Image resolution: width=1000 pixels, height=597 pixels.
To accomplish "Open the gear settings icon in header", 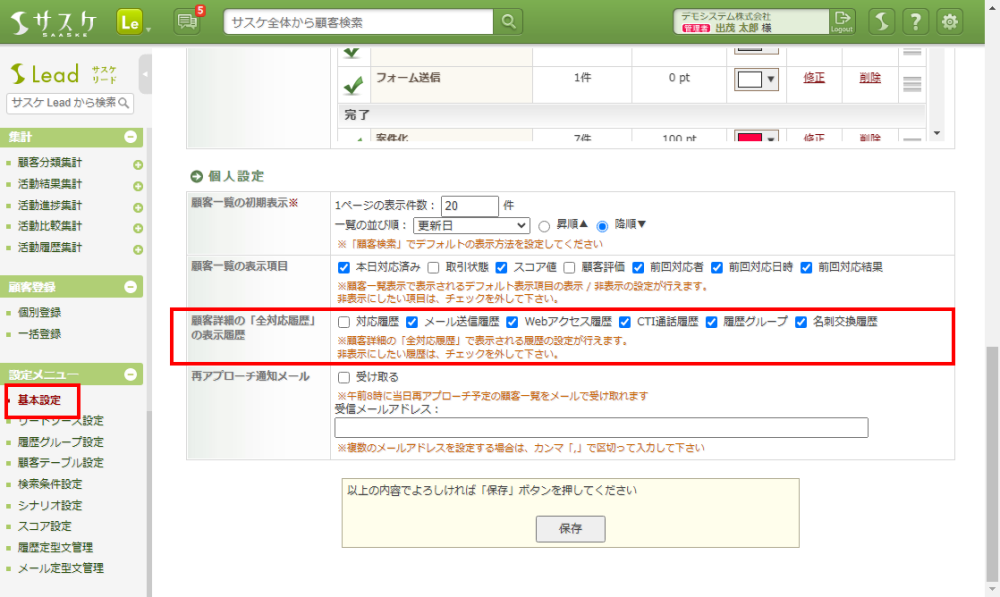I will pos(949,21).
